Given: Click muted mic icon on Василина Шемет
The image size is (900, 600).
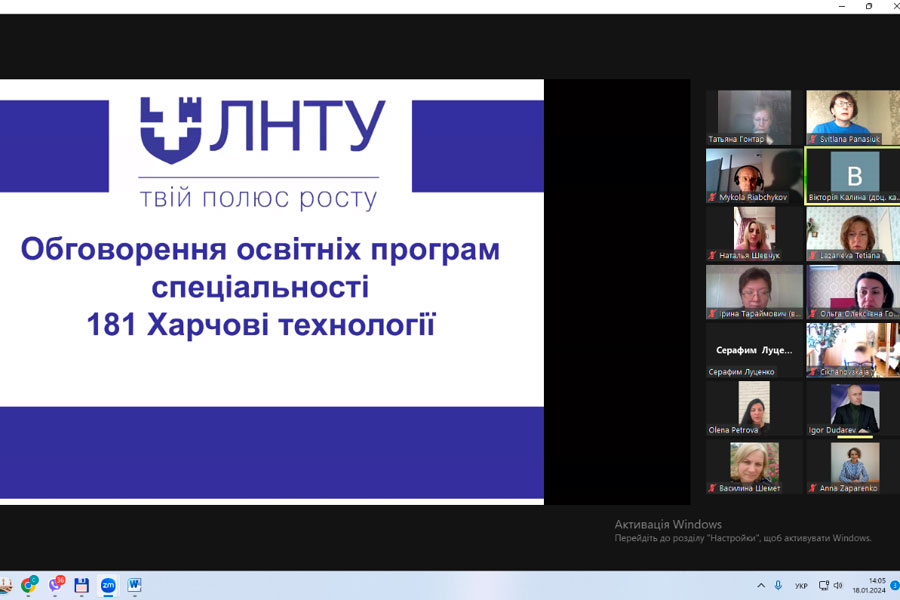Looking at the screenshot, I should [x=712, y=488].
